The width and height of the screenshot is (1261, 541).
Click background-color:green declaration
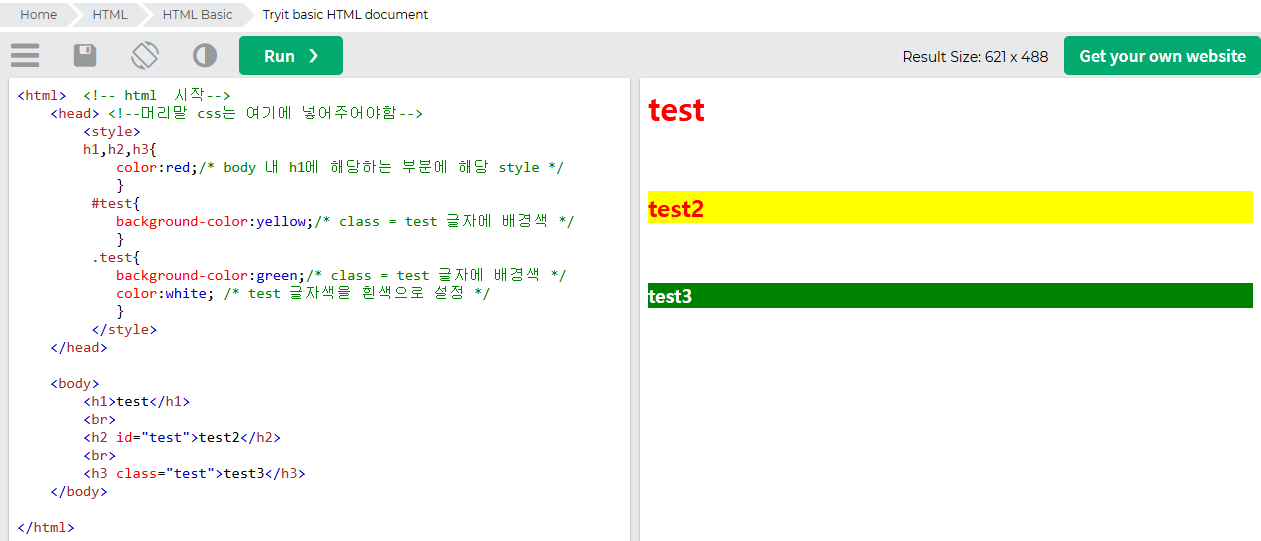point(341,275)
